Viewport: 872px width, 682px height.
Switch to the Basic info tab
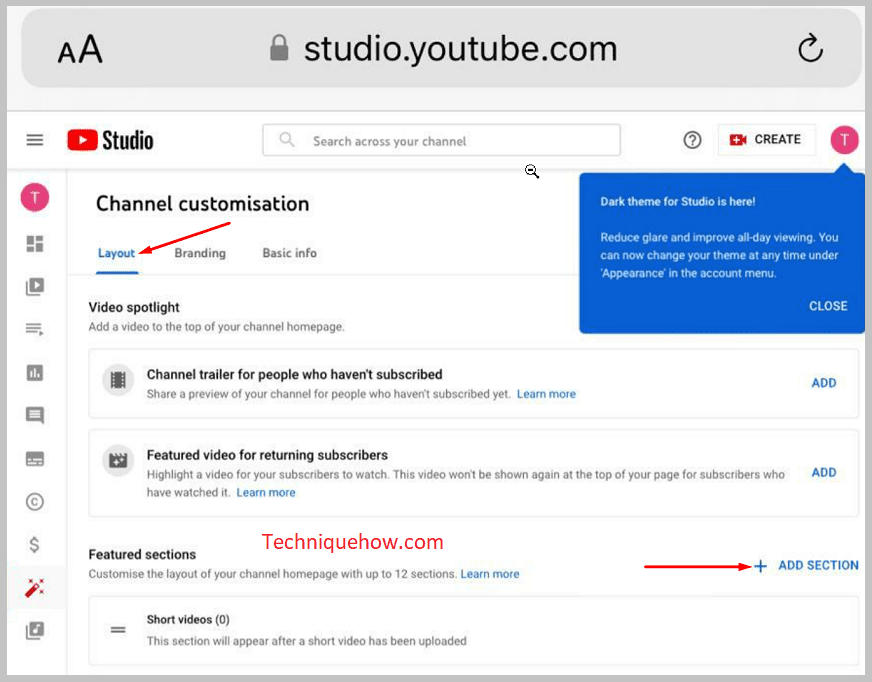click(290, 253)
